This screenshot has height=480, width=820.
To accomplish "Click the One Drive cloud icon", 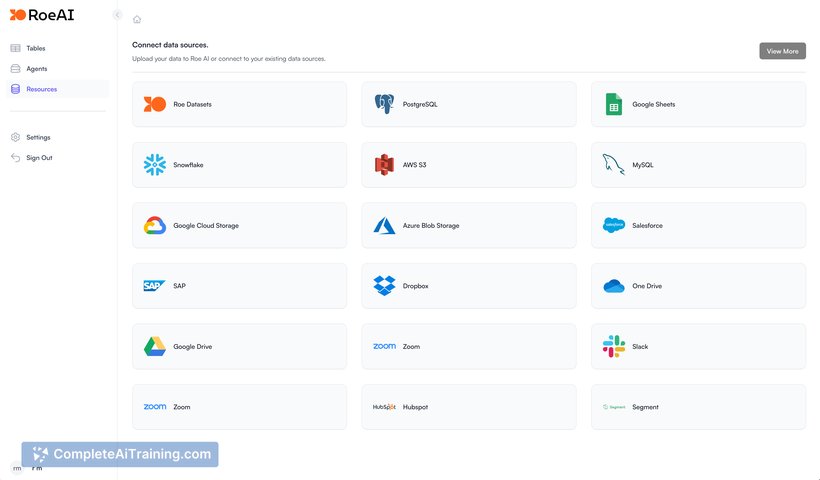I will (x=614, y=286).
